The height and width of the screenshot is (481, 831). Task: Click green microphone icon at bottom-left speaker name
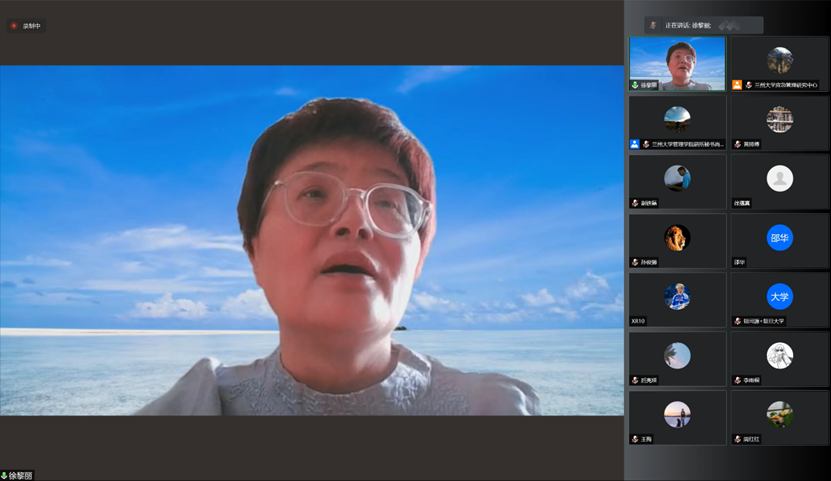(x=4, y=475)
